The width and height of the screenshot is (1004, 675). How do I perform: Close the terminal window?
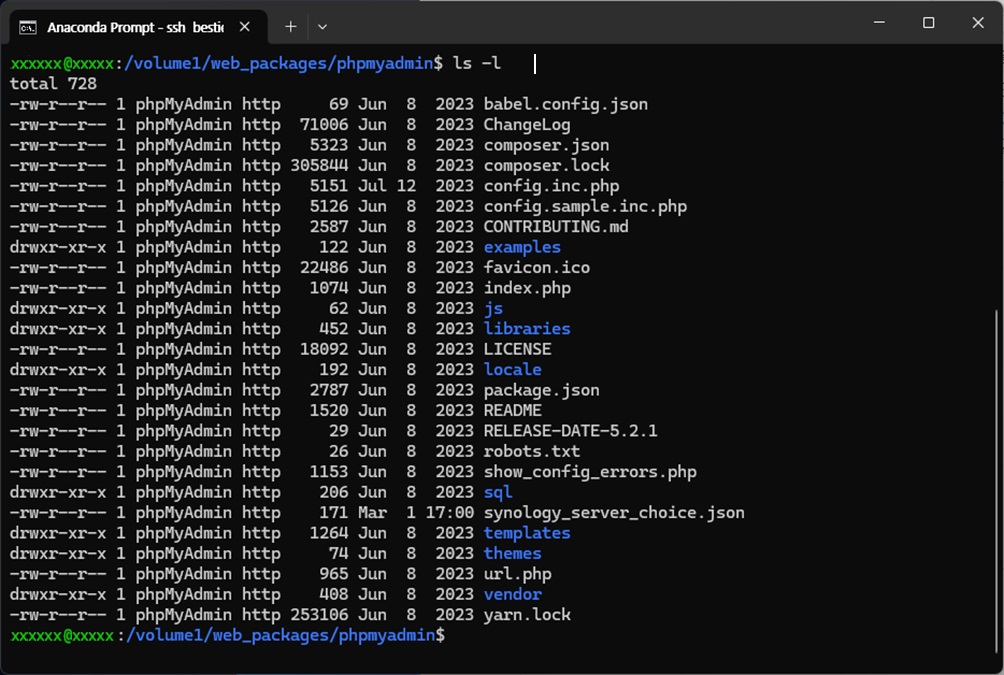(977, 23)
